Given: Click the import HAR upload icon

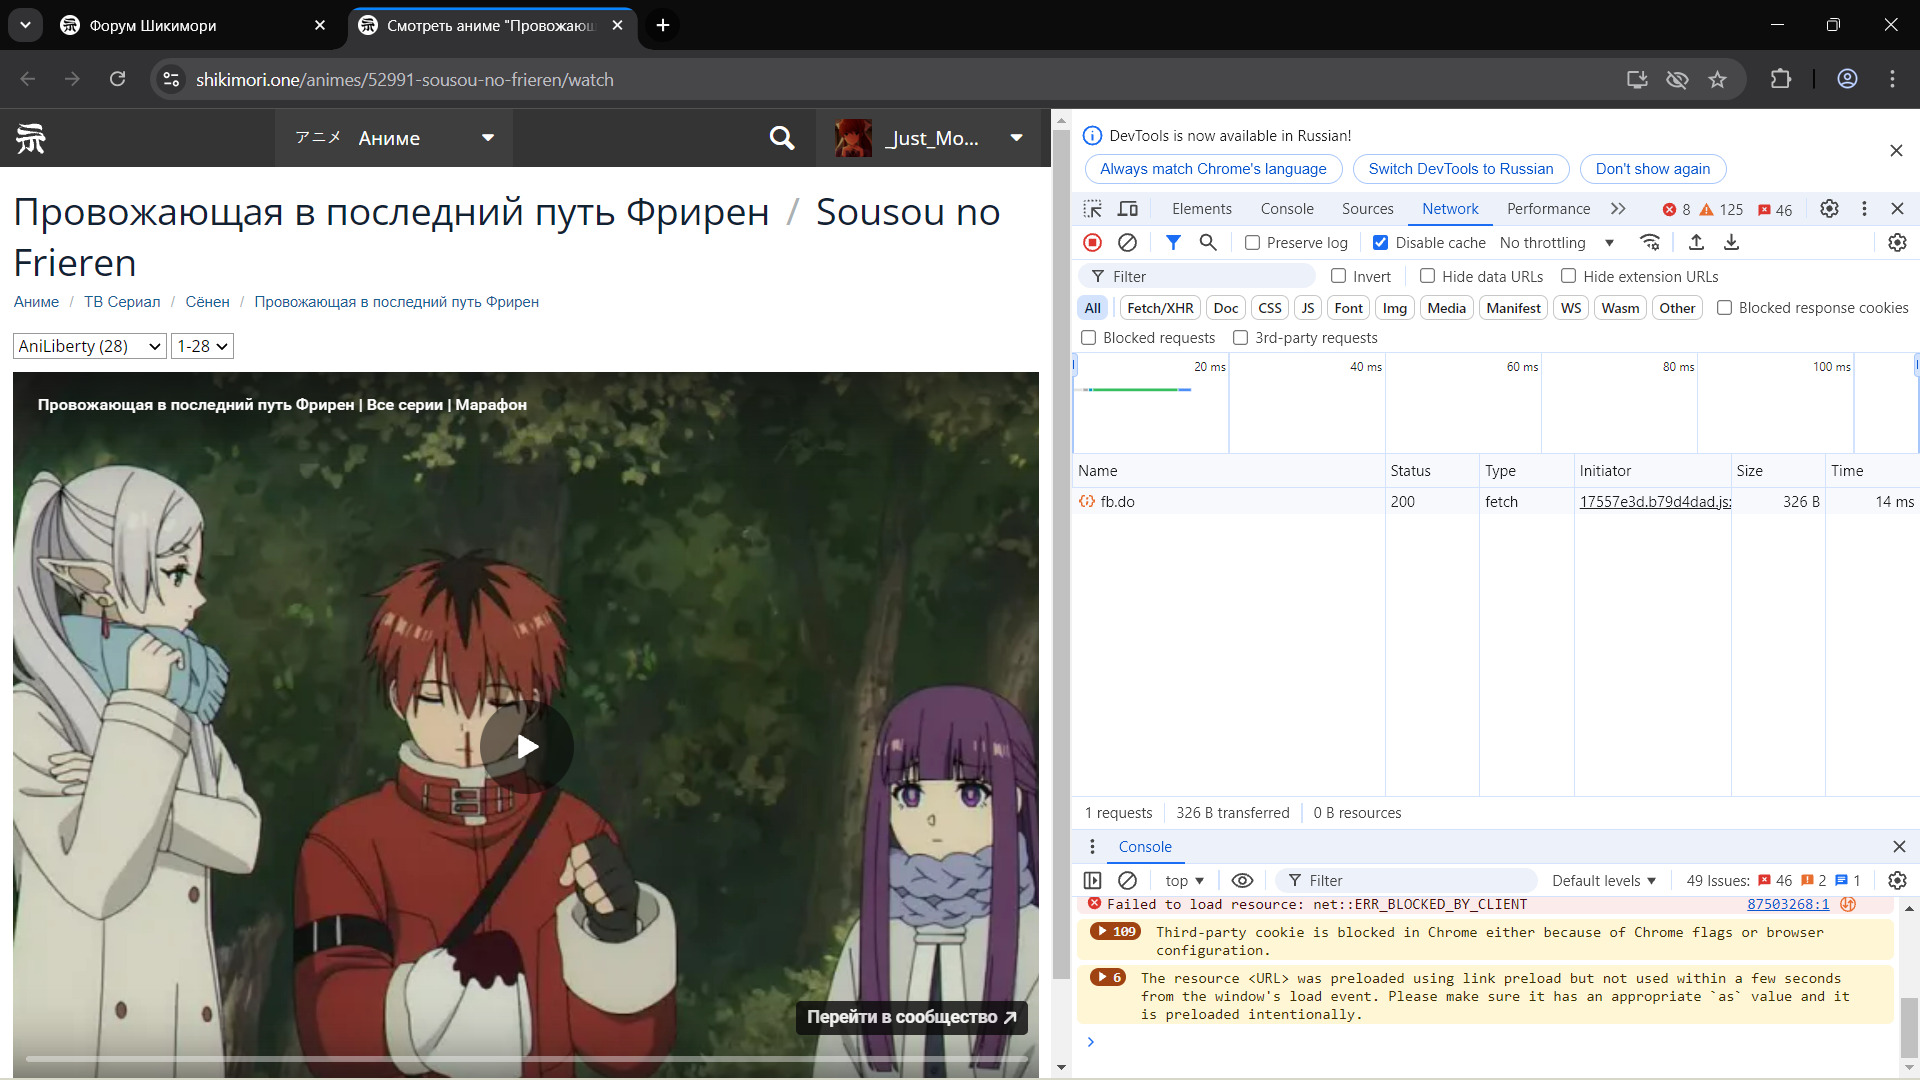Looking at the screenshot, I should pyautogui.click(x=1696, y=243).
